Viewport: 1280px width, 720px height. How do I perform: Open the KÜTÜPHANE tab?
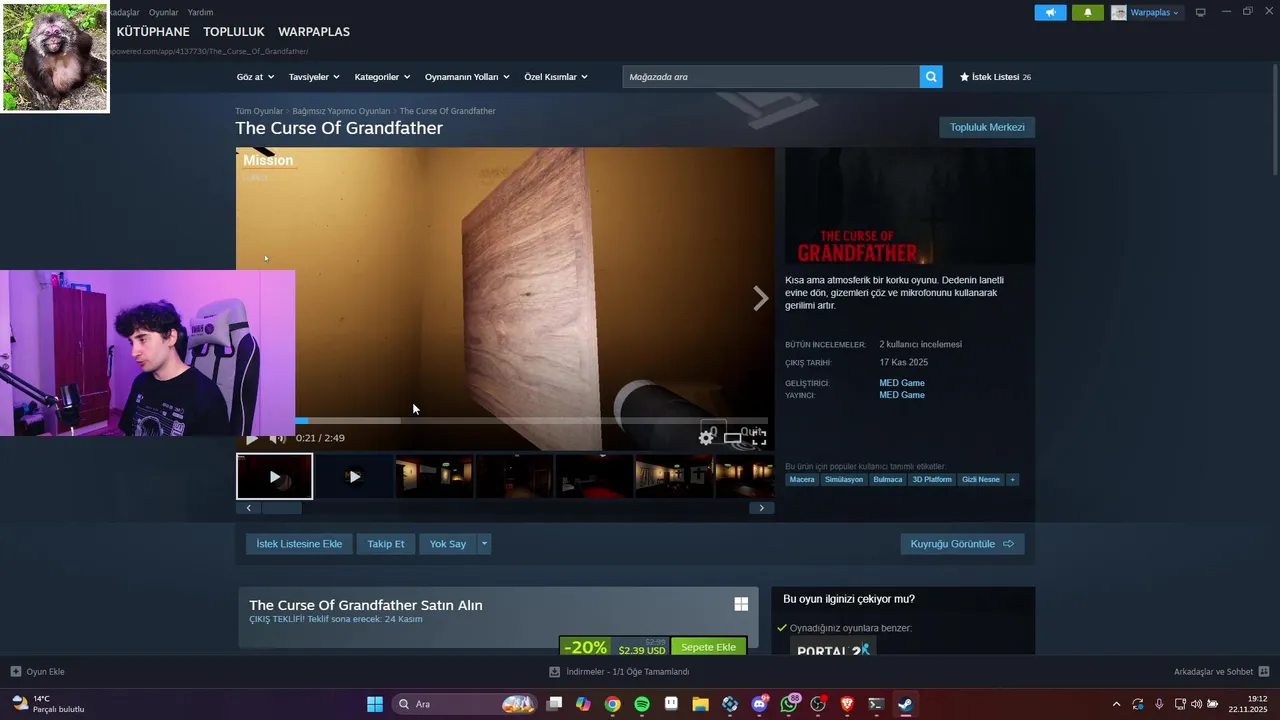coord(153,32)
